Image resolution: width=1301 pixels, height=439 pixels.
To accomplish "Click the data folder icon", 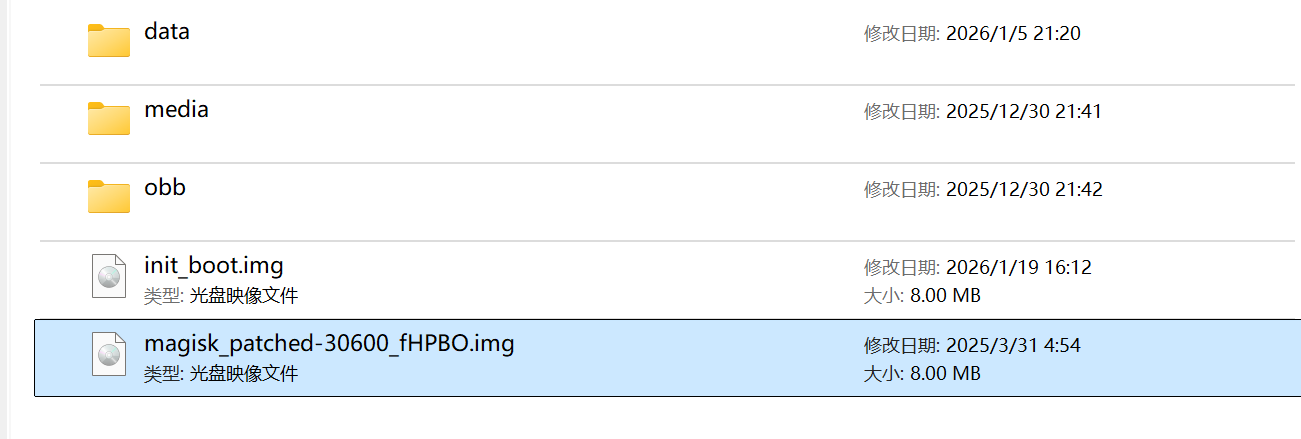I will pos(108,40).
